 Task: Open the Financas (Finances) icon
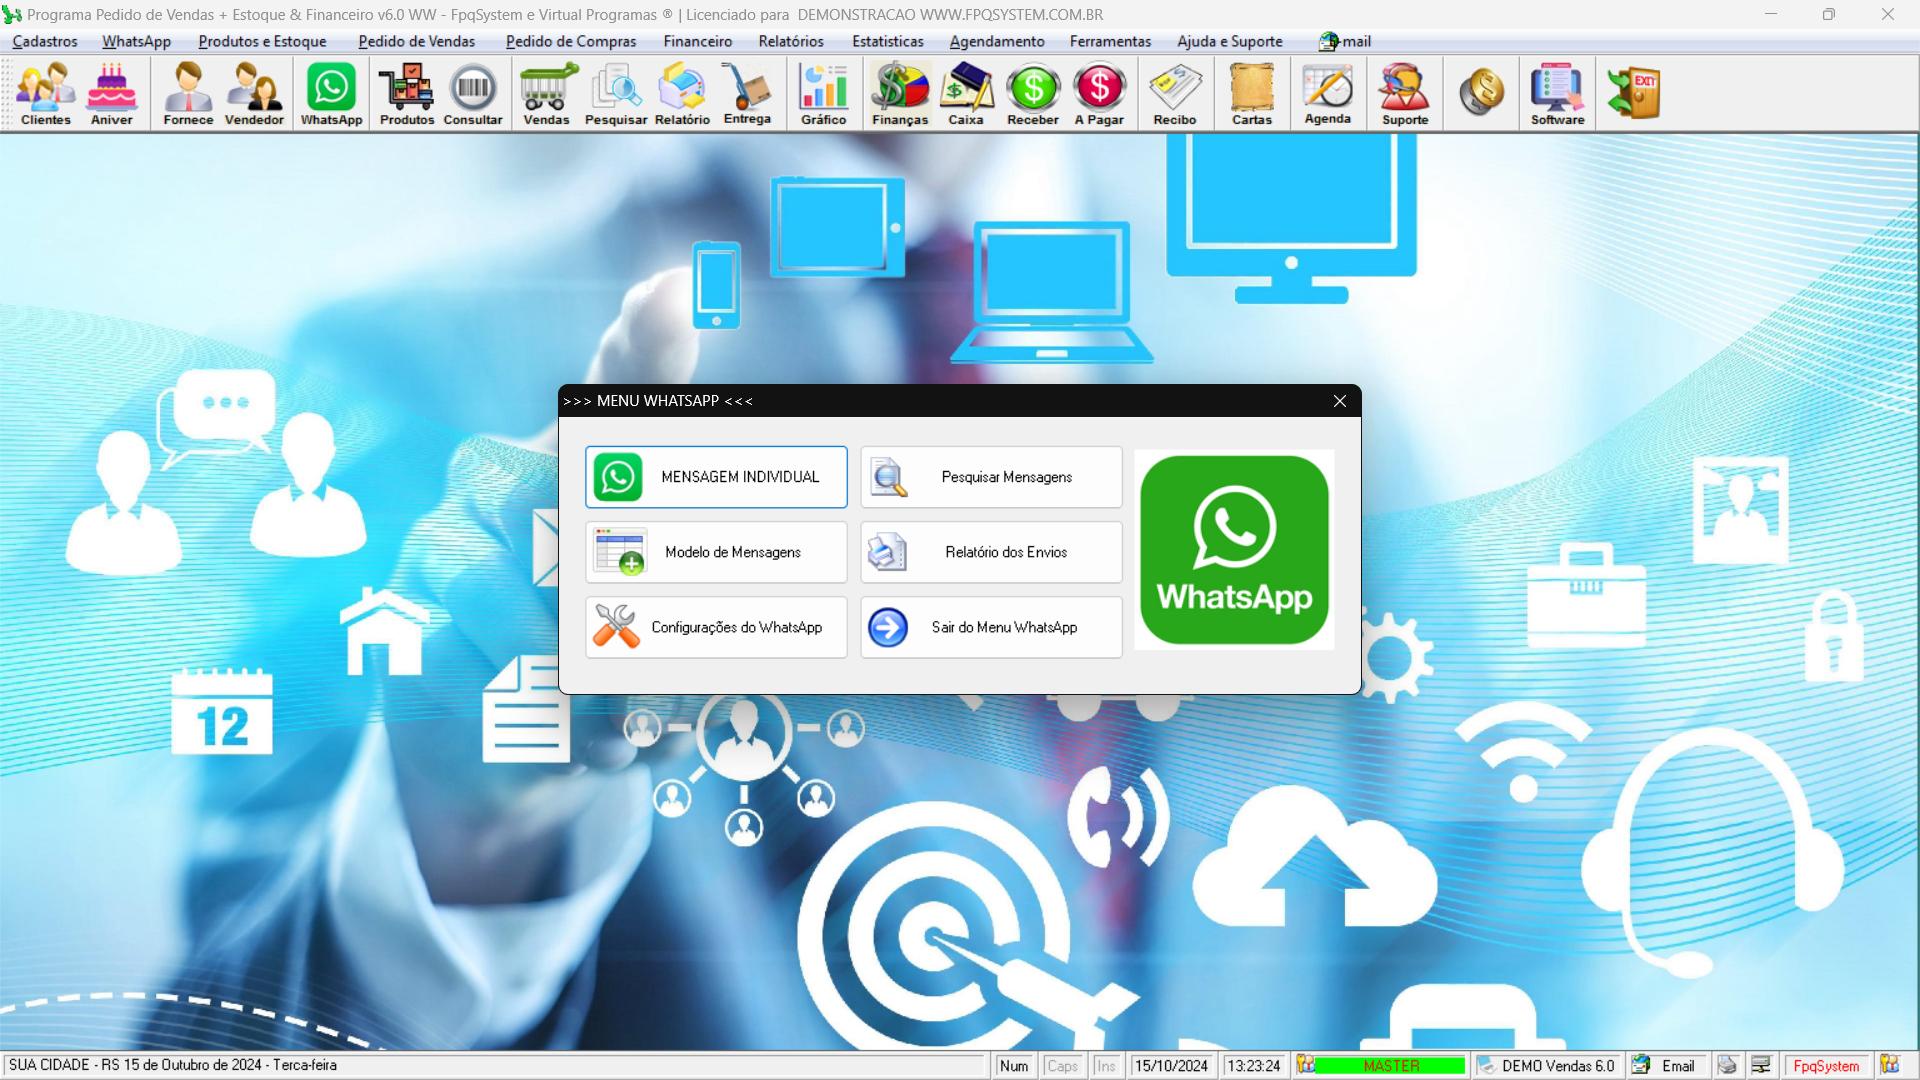[x=899, y=94]
